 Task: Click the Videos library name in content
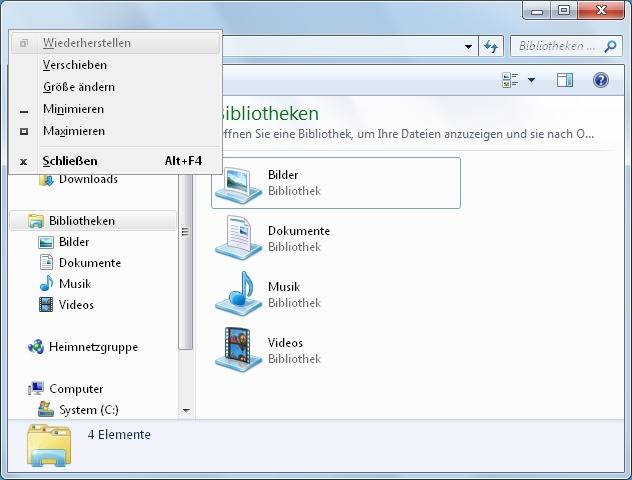(285, 343)
